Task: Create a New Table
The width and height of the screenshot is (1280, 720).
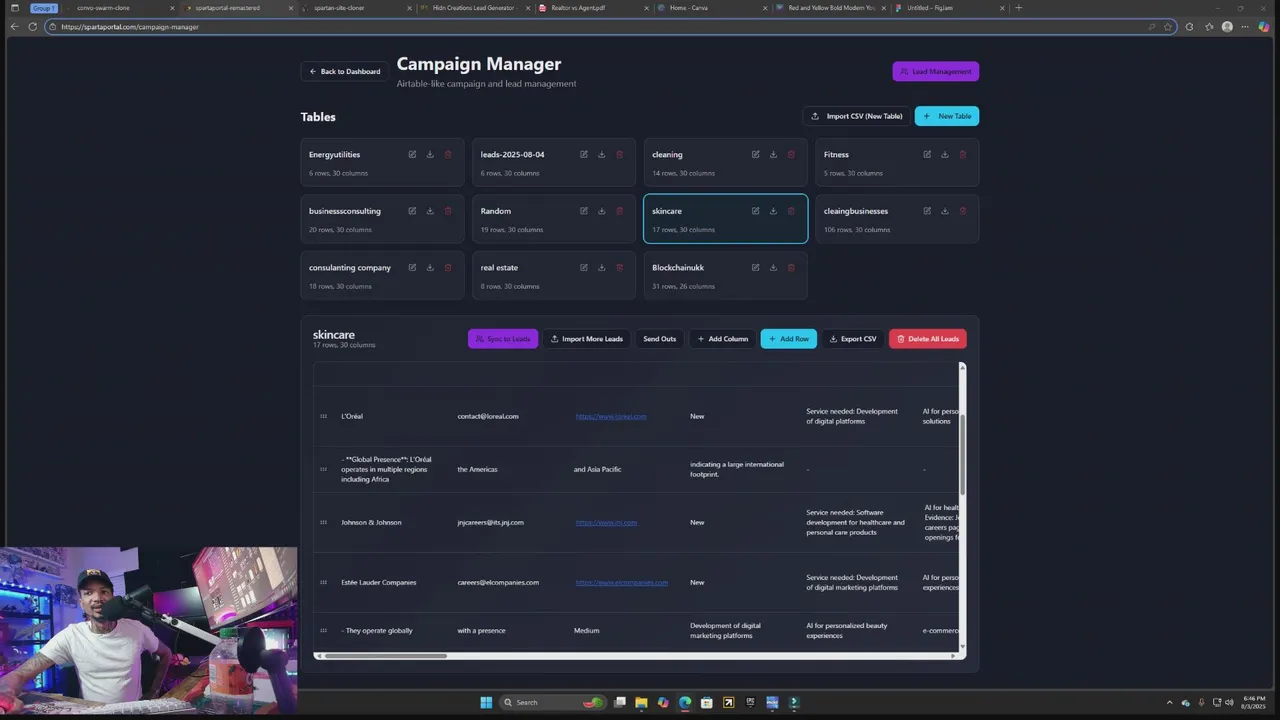Action: [947, 116]
